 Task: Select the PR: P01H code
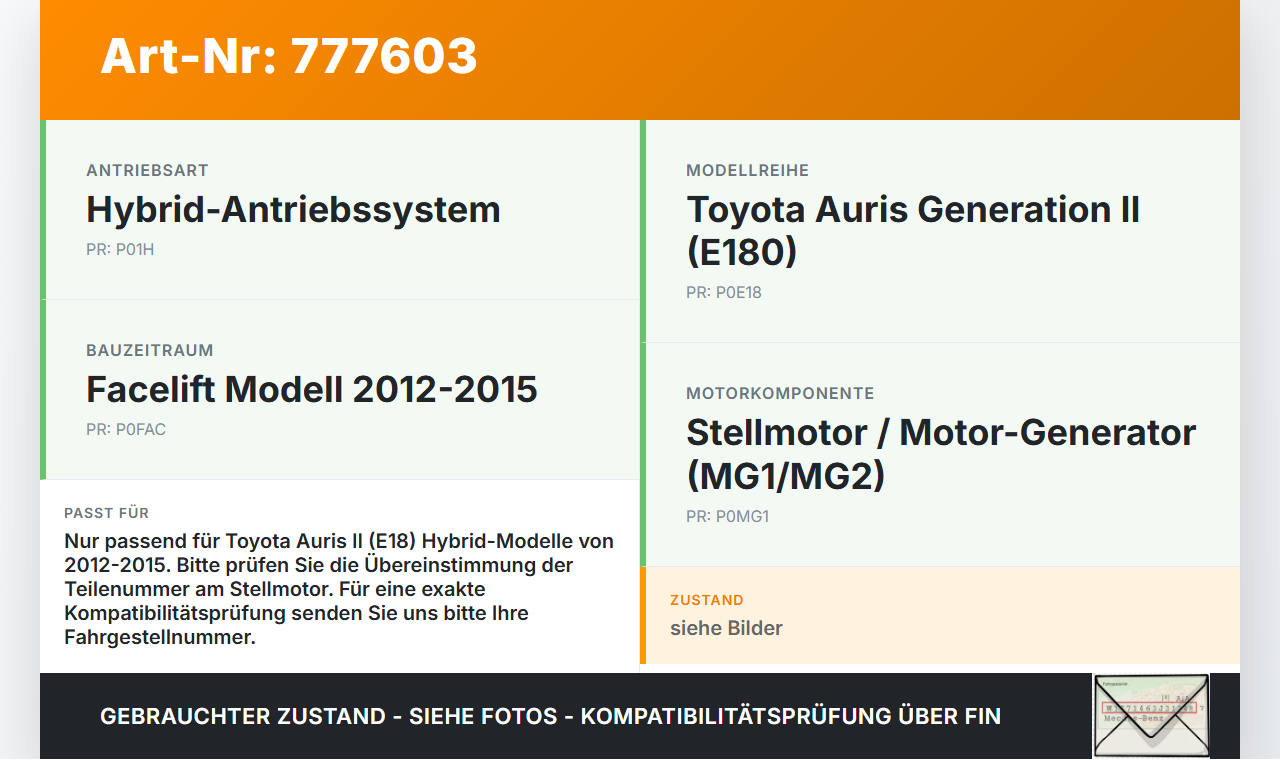(x=120, y=250)
